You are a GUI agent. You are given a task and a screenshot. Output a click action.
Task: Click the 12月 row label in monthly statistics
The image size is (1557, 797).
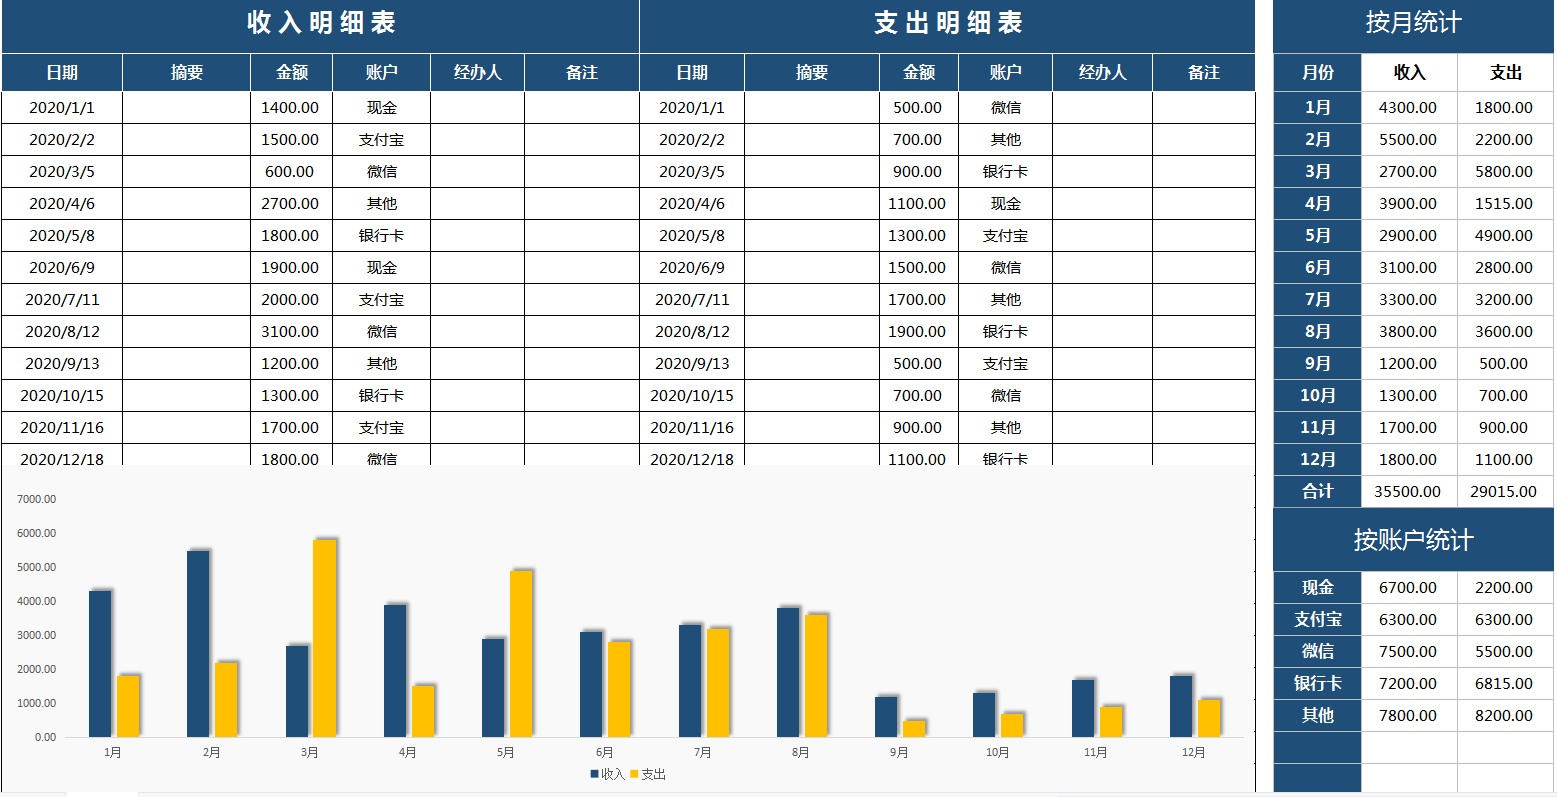(1317, 459)
